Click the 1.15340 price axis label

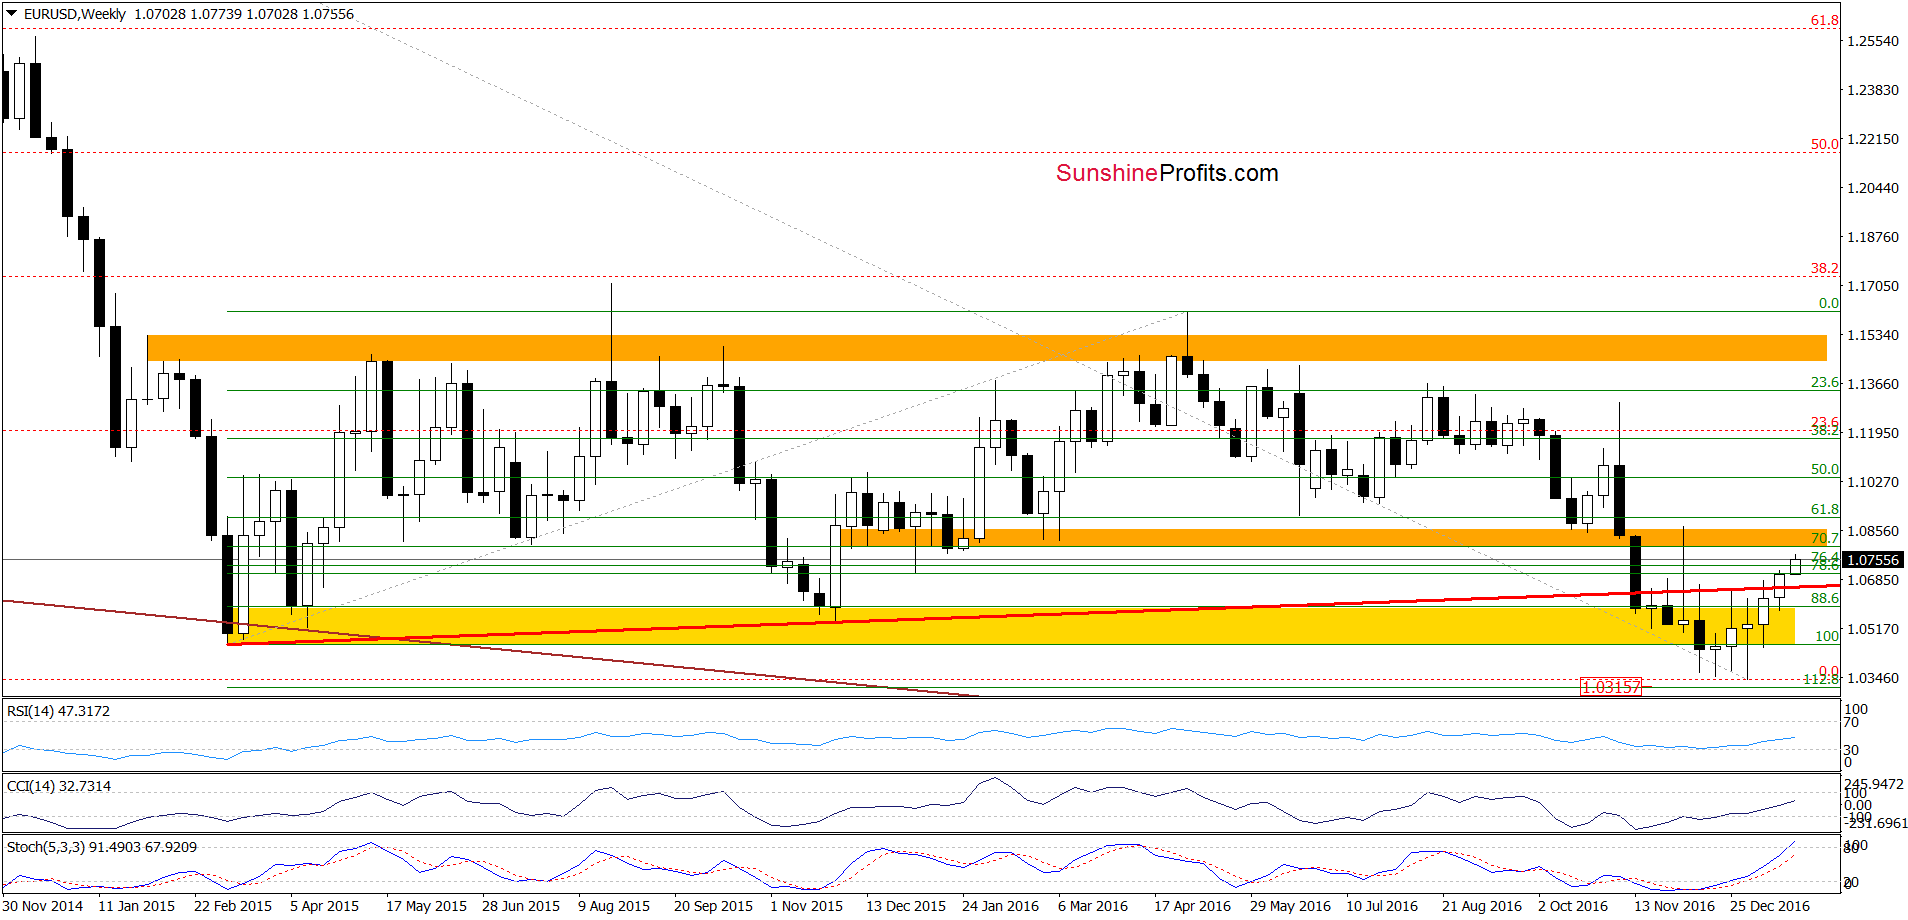click(1873, 335)
